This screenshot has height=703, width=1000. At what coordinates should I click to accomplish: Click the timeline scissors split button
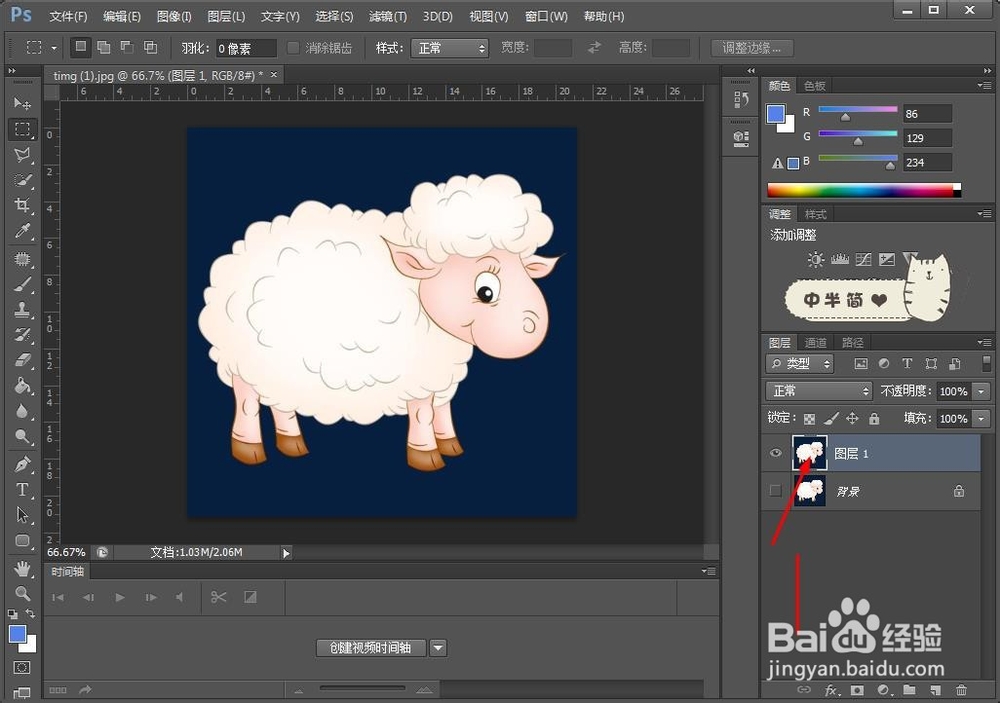click(x=219, y=597)
